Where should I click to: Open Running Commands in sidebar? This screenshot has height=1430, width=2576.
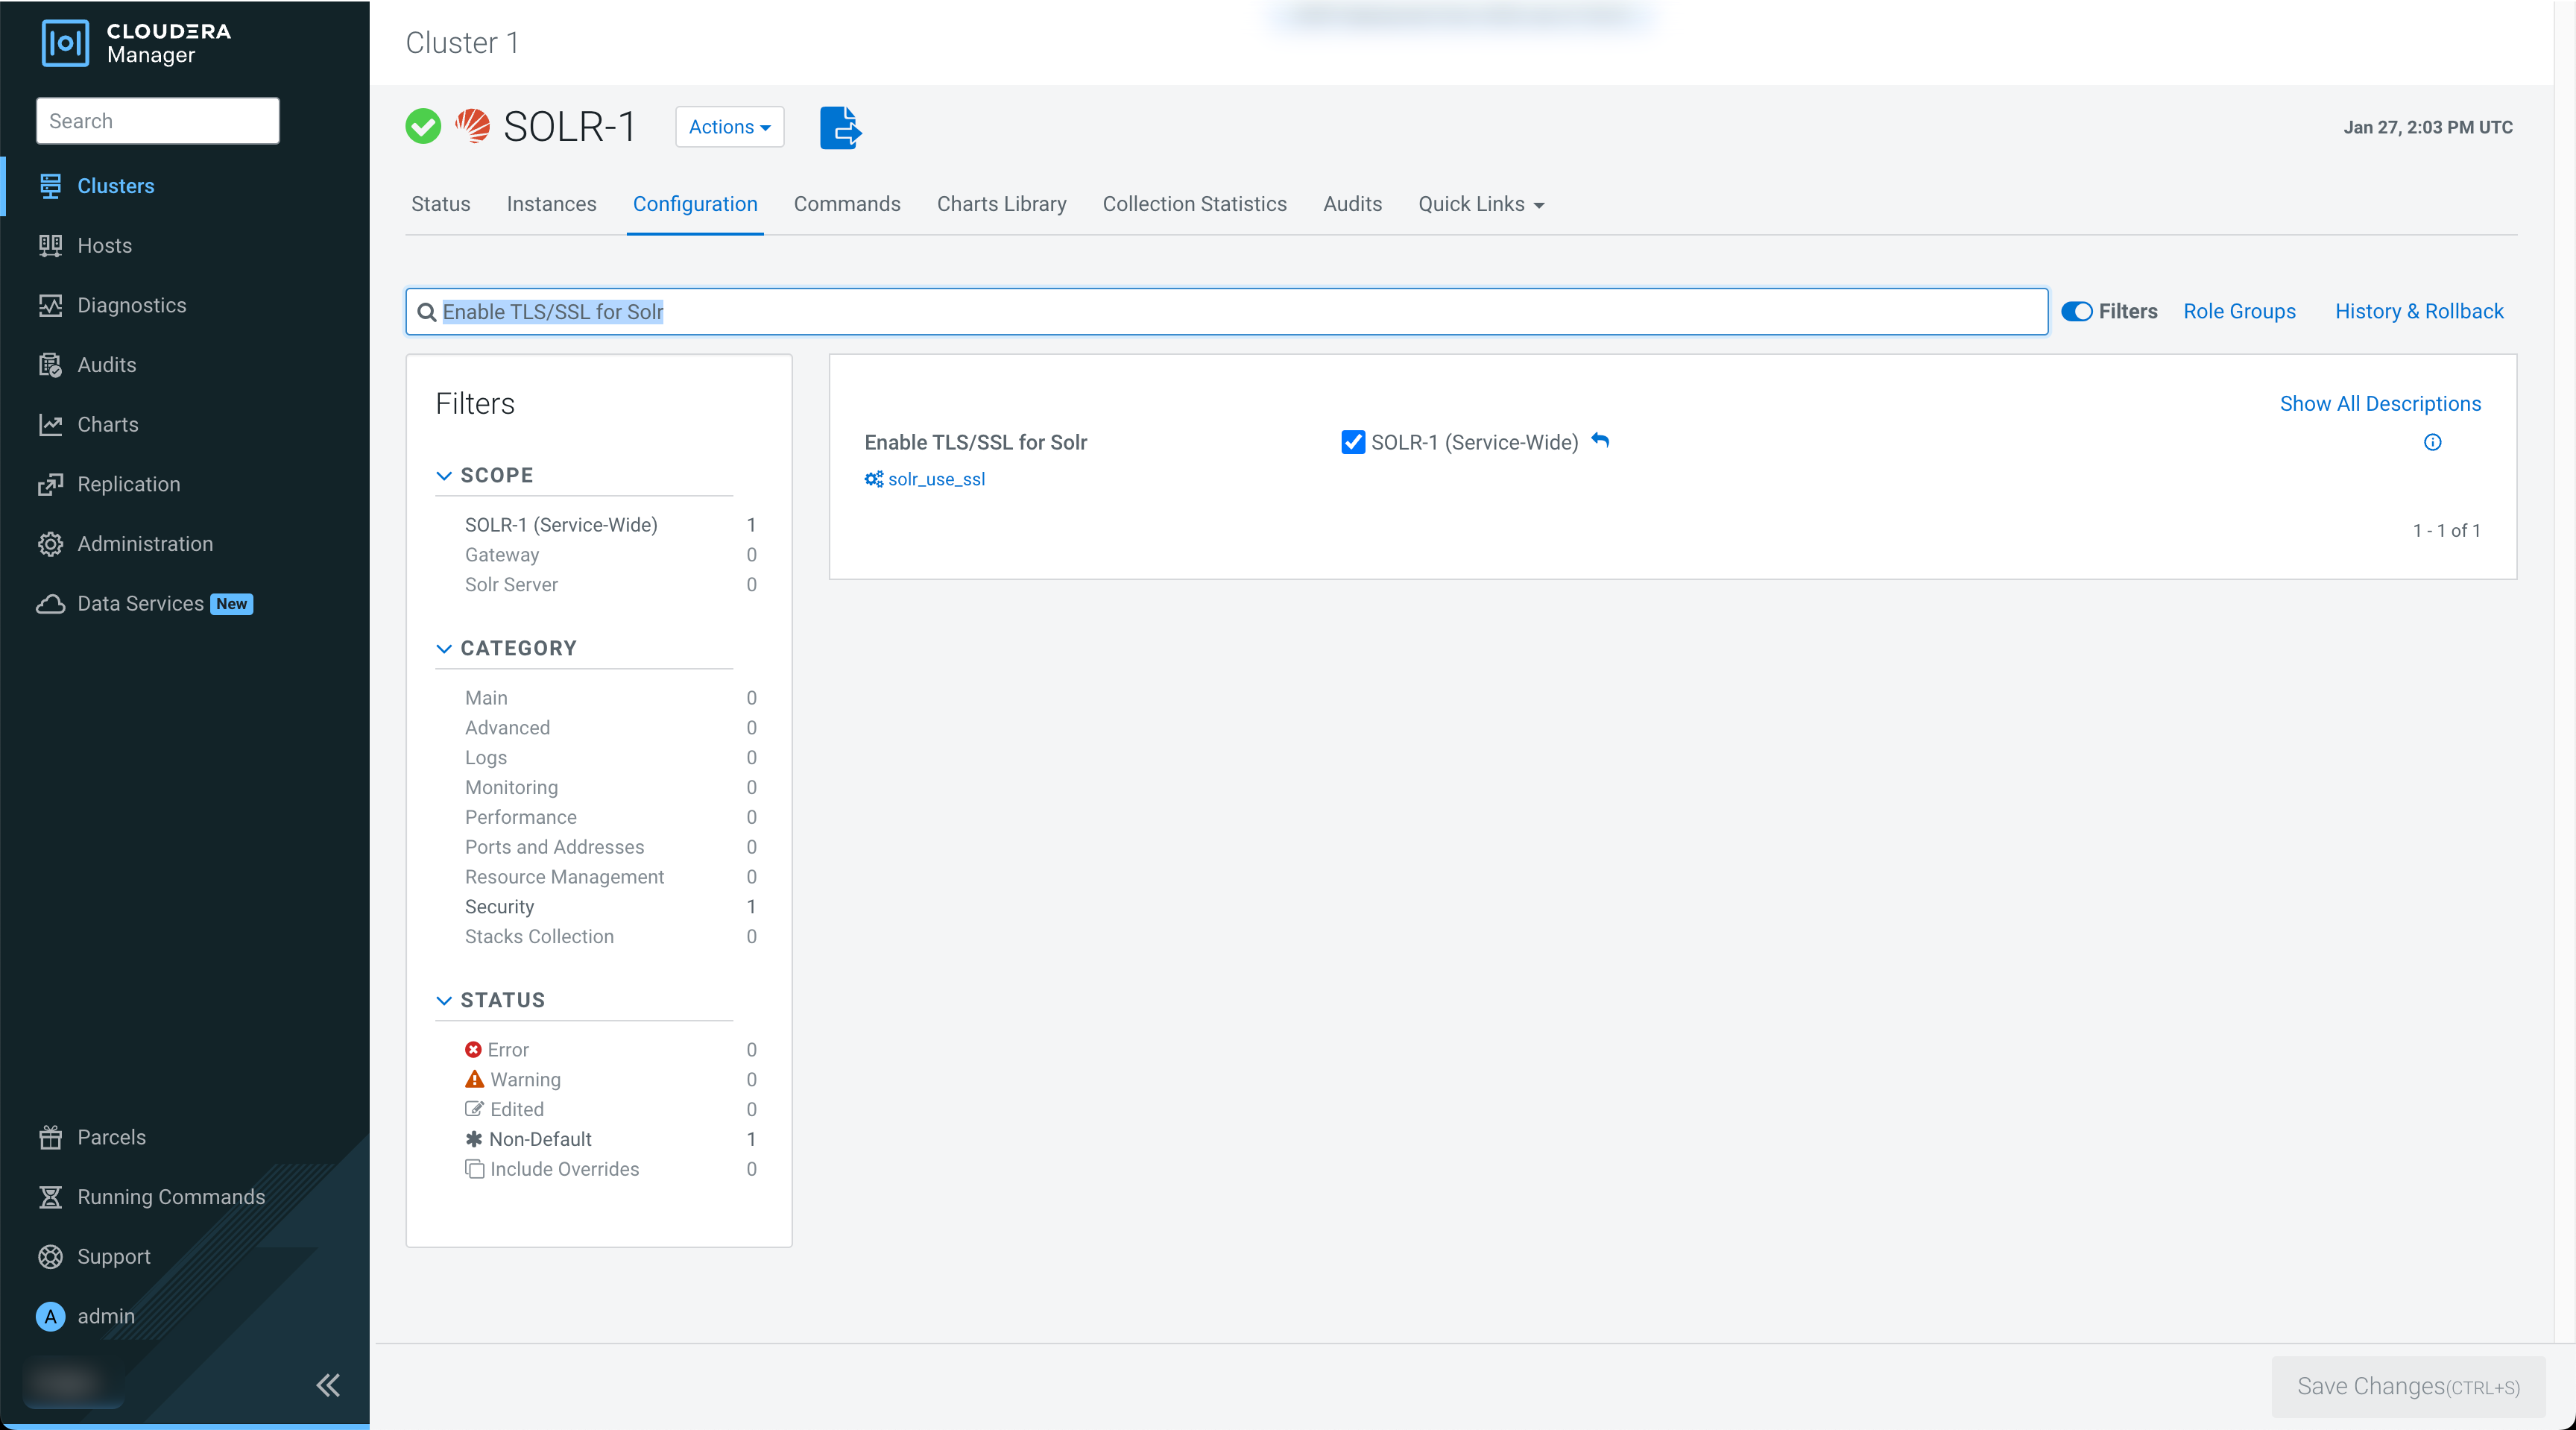click(x=170, y=1197)
